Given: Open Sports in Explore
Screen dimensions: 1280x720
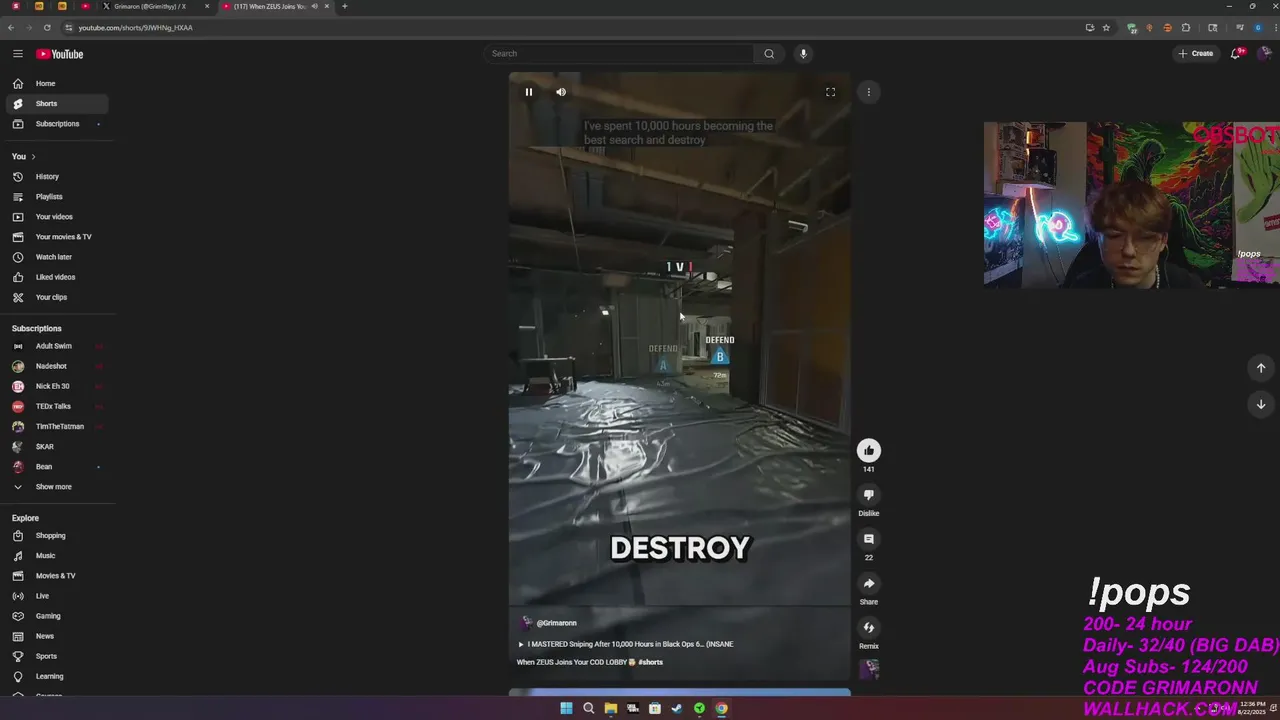Looking at the screenshot, I should pos(57,656).
